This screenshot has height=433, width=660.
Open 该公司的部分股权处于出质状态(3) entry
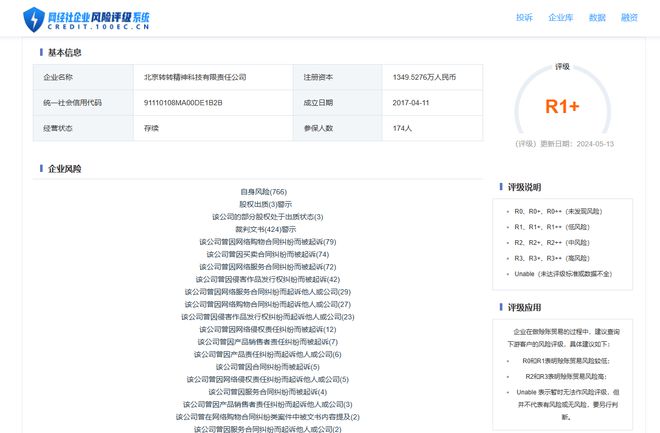(x=268, y=217)
